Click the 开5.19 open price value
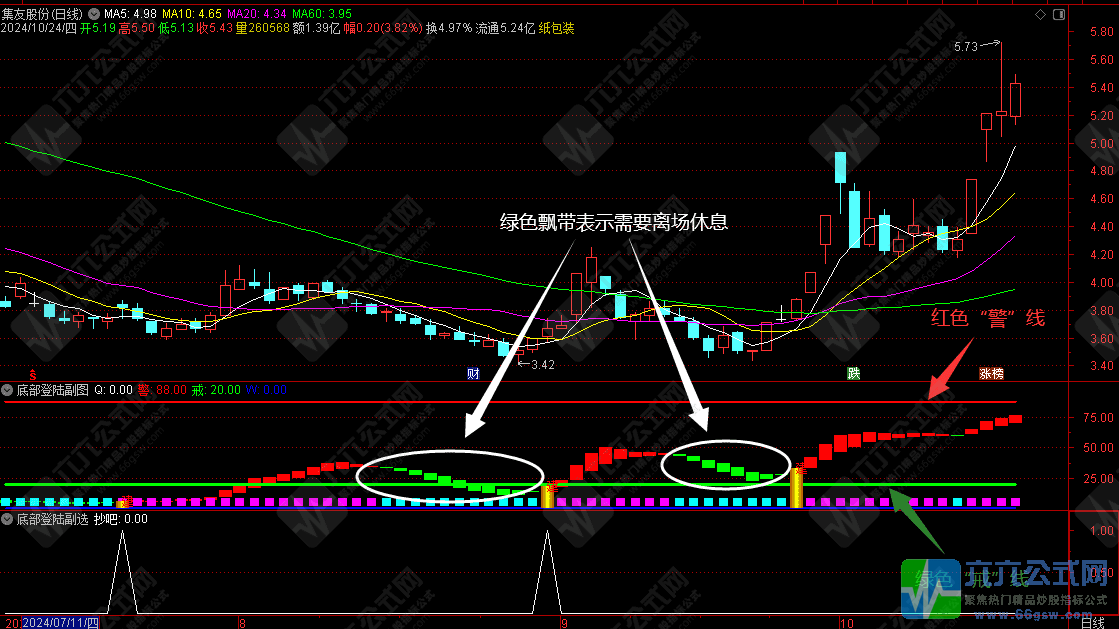Image resolution: width=1119 pixels, height=629 pixels. click(98, 29)
